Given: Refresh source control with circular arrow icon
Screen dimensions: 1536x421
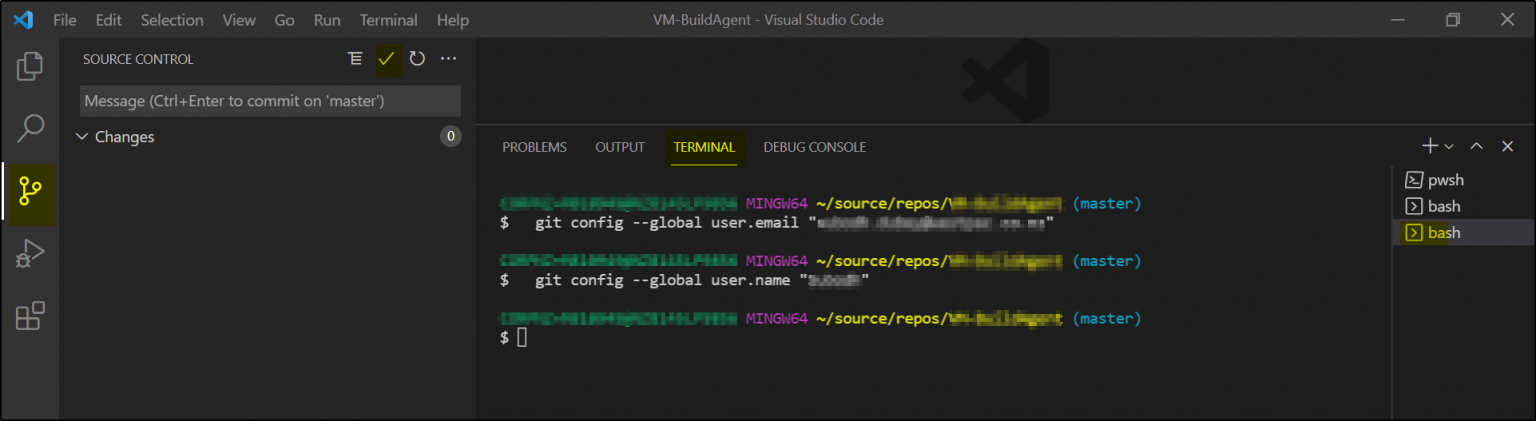Looking at the screenshot, I should (x=417, y=59).
